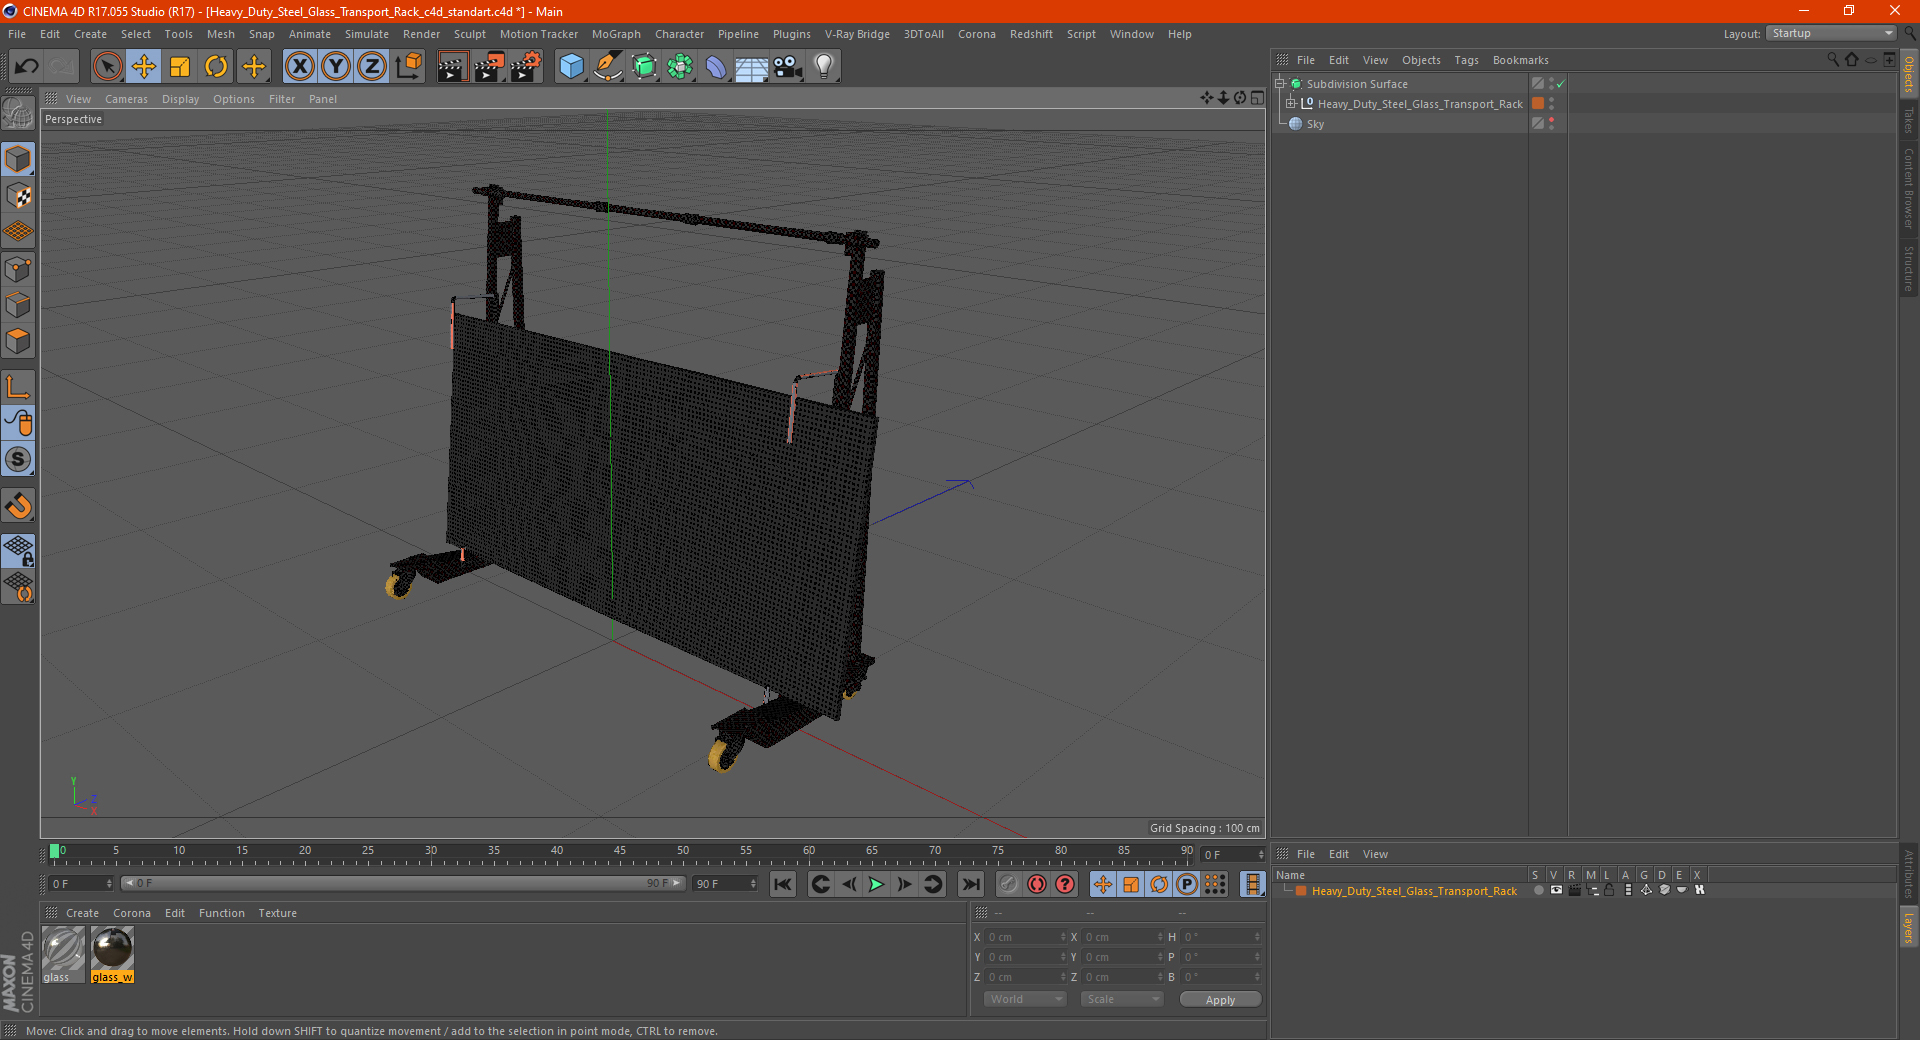Open the Bend deformer icon

tap(716, 67)
